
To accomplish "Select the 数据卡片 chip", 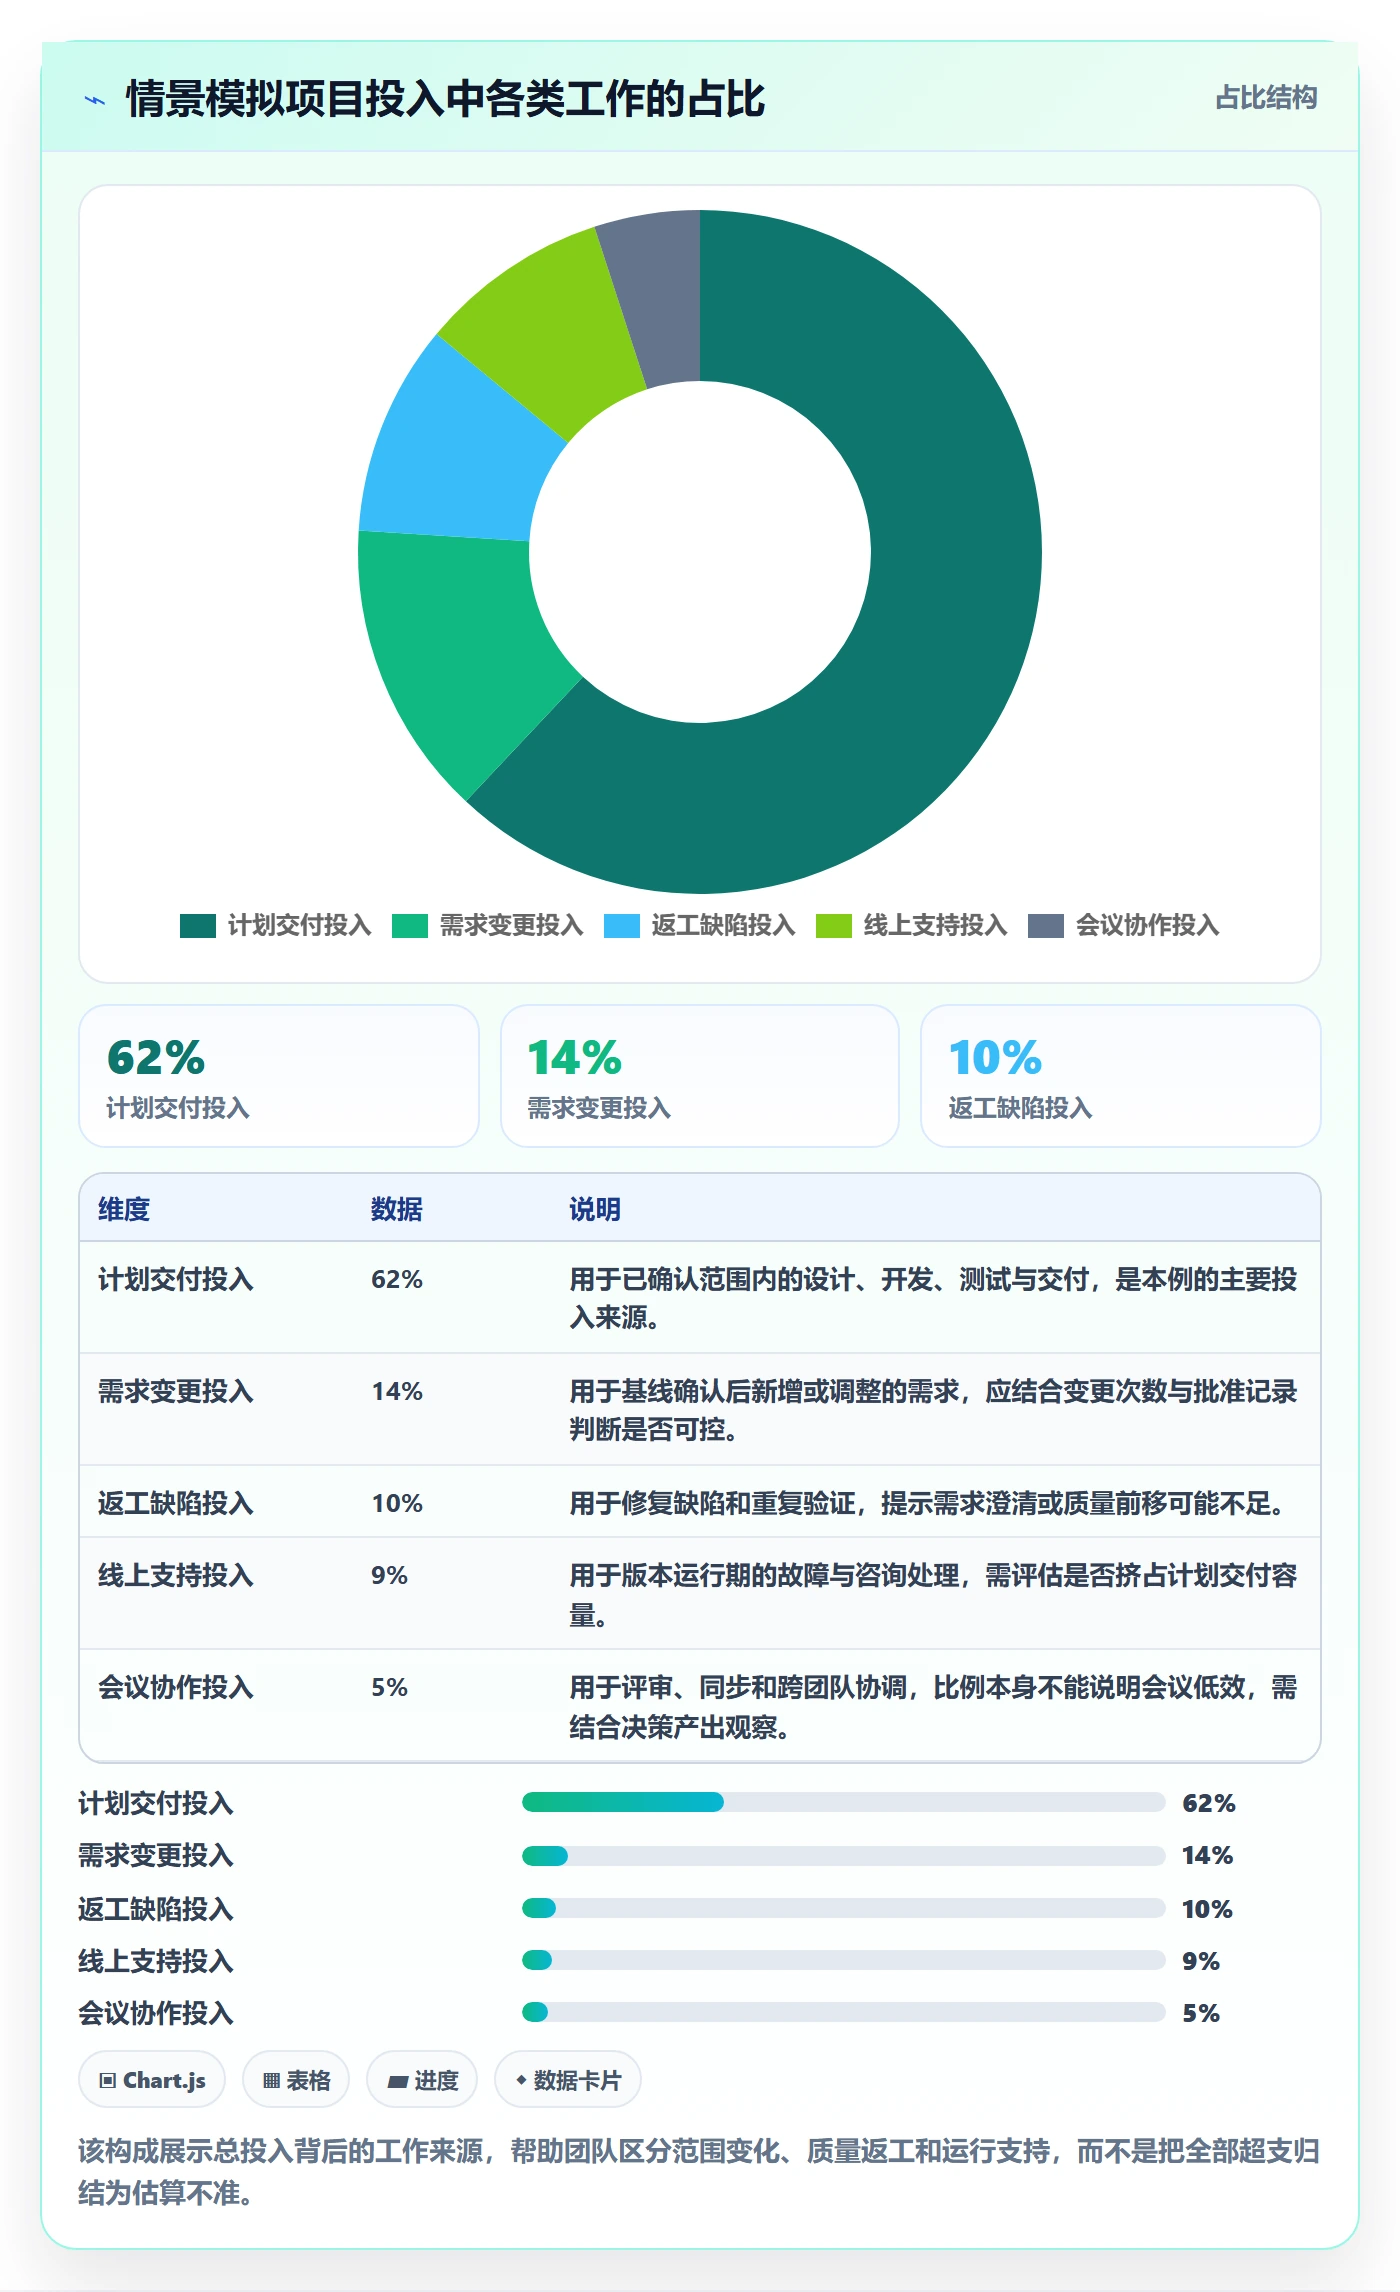I will tap(568, 2080).
